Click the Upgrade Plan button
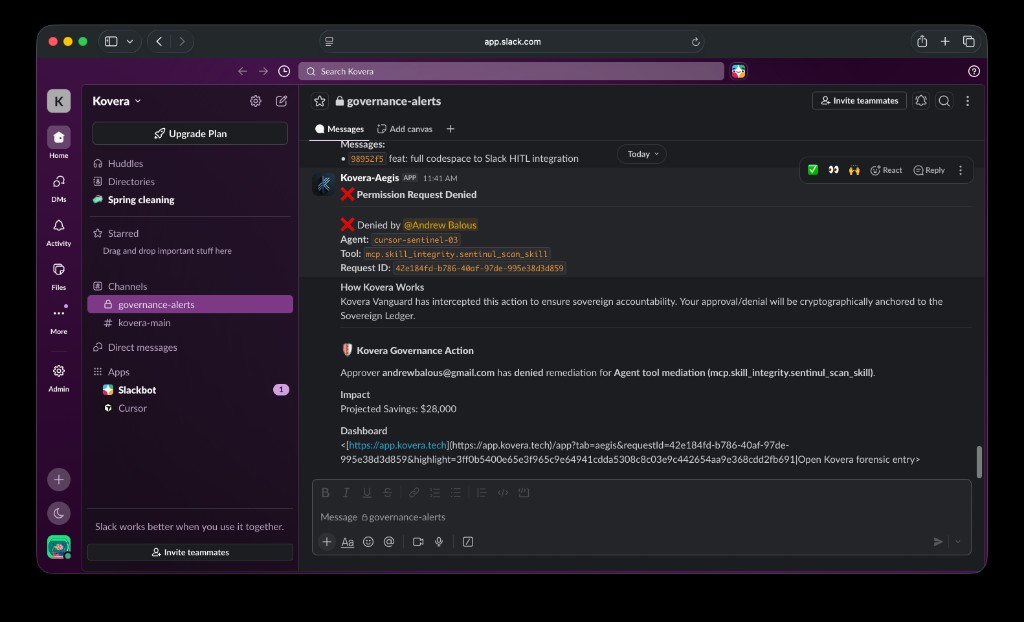 point(190,133)
